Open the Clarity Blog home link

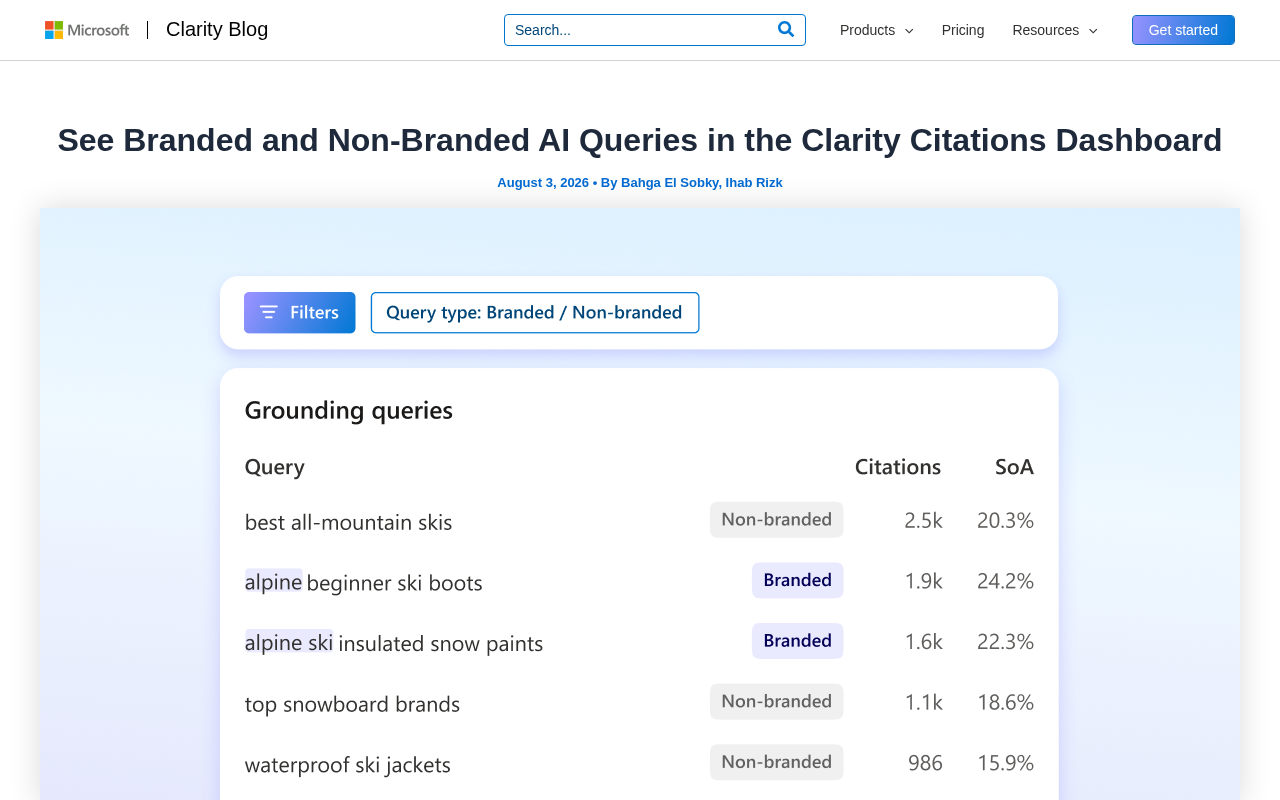217,30
